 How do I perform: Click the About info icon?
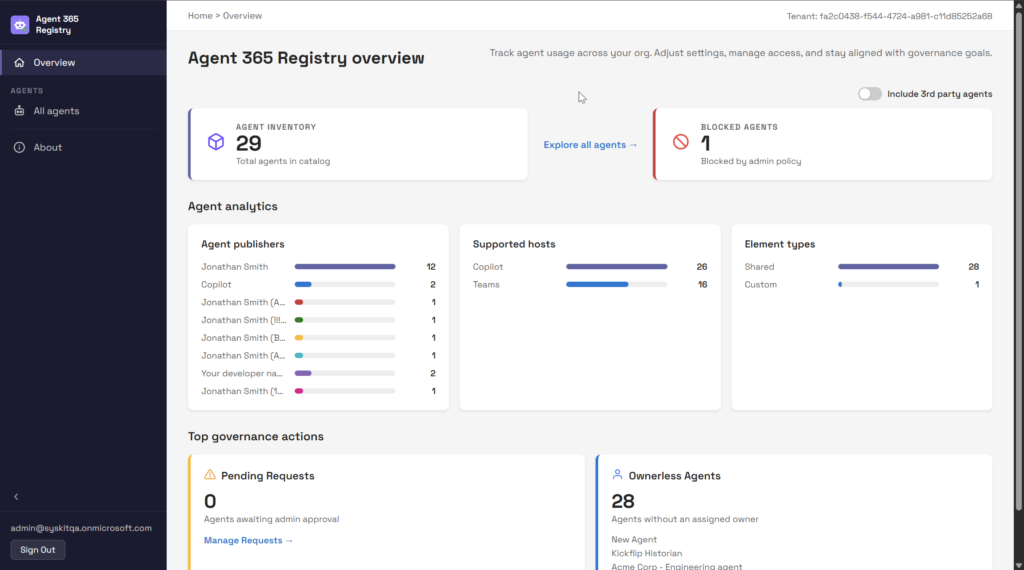pos(19,148)
